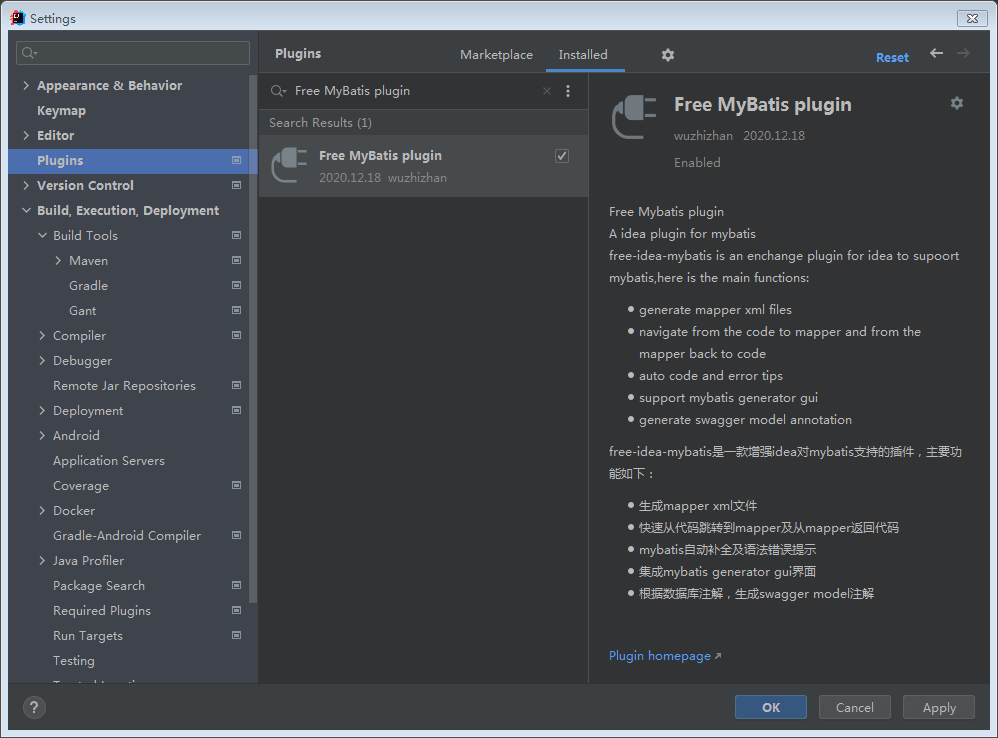998x738 pixels.
Task: Click the Reset link
Action: [x=892, y=57]
